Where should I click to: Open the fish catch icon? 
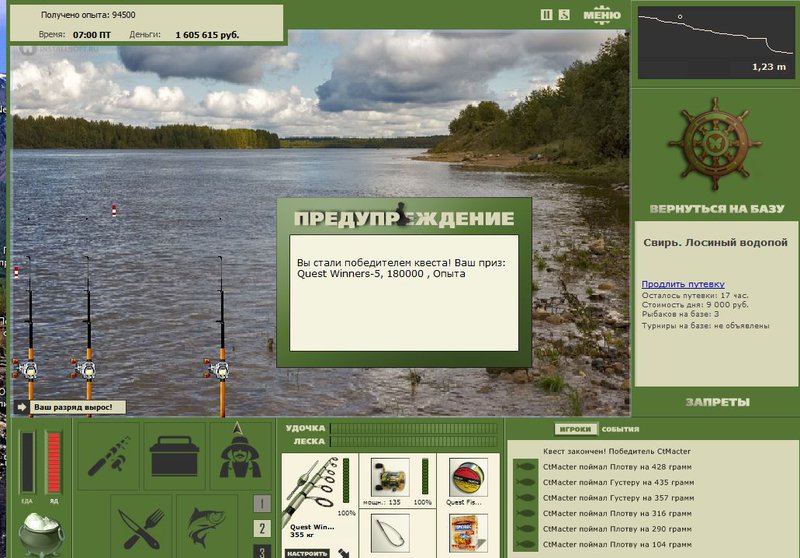pyautogui.click(x=207, y=528)
